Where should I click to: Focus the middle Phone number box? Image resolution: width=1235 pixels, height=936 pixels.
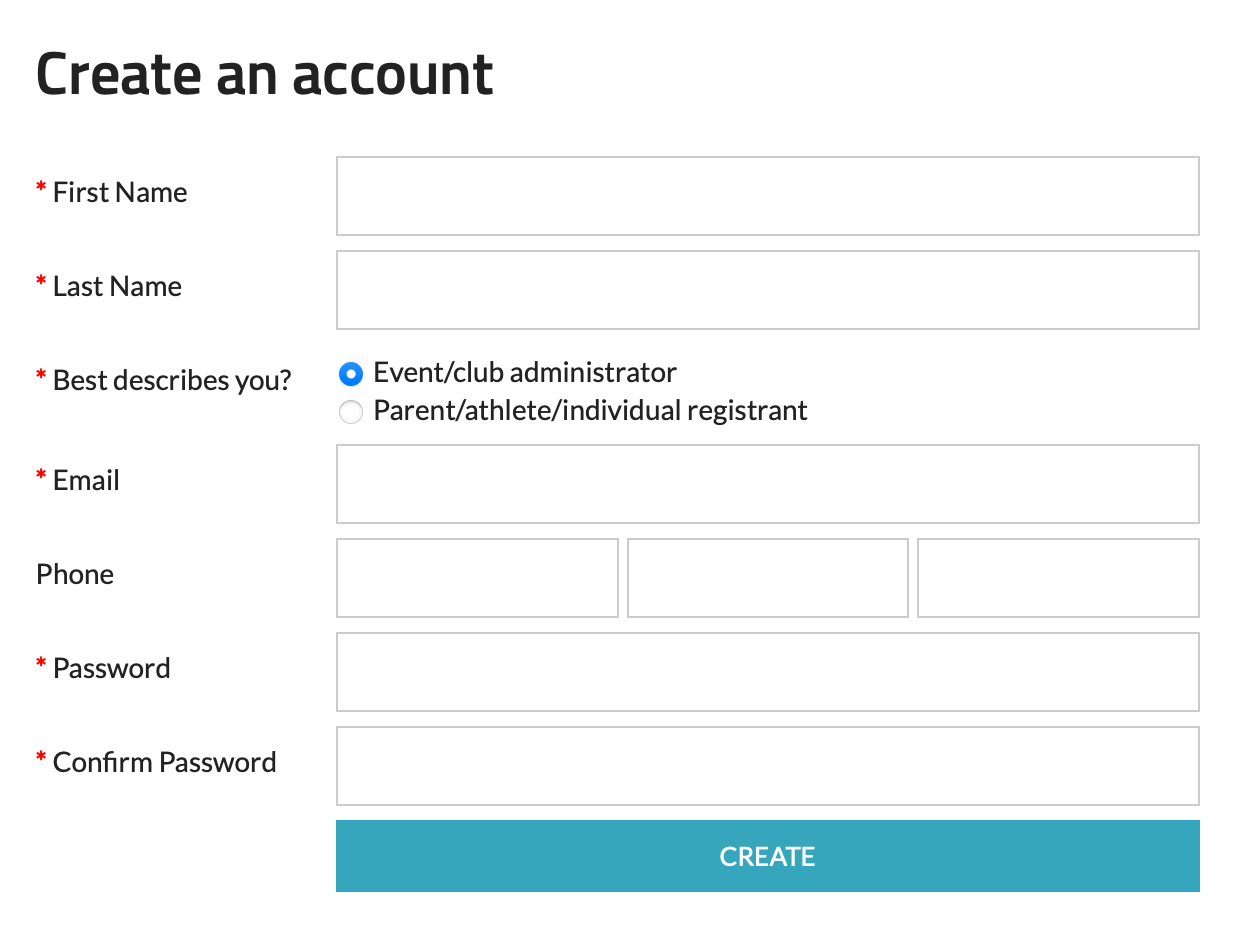tap(767, 578)
